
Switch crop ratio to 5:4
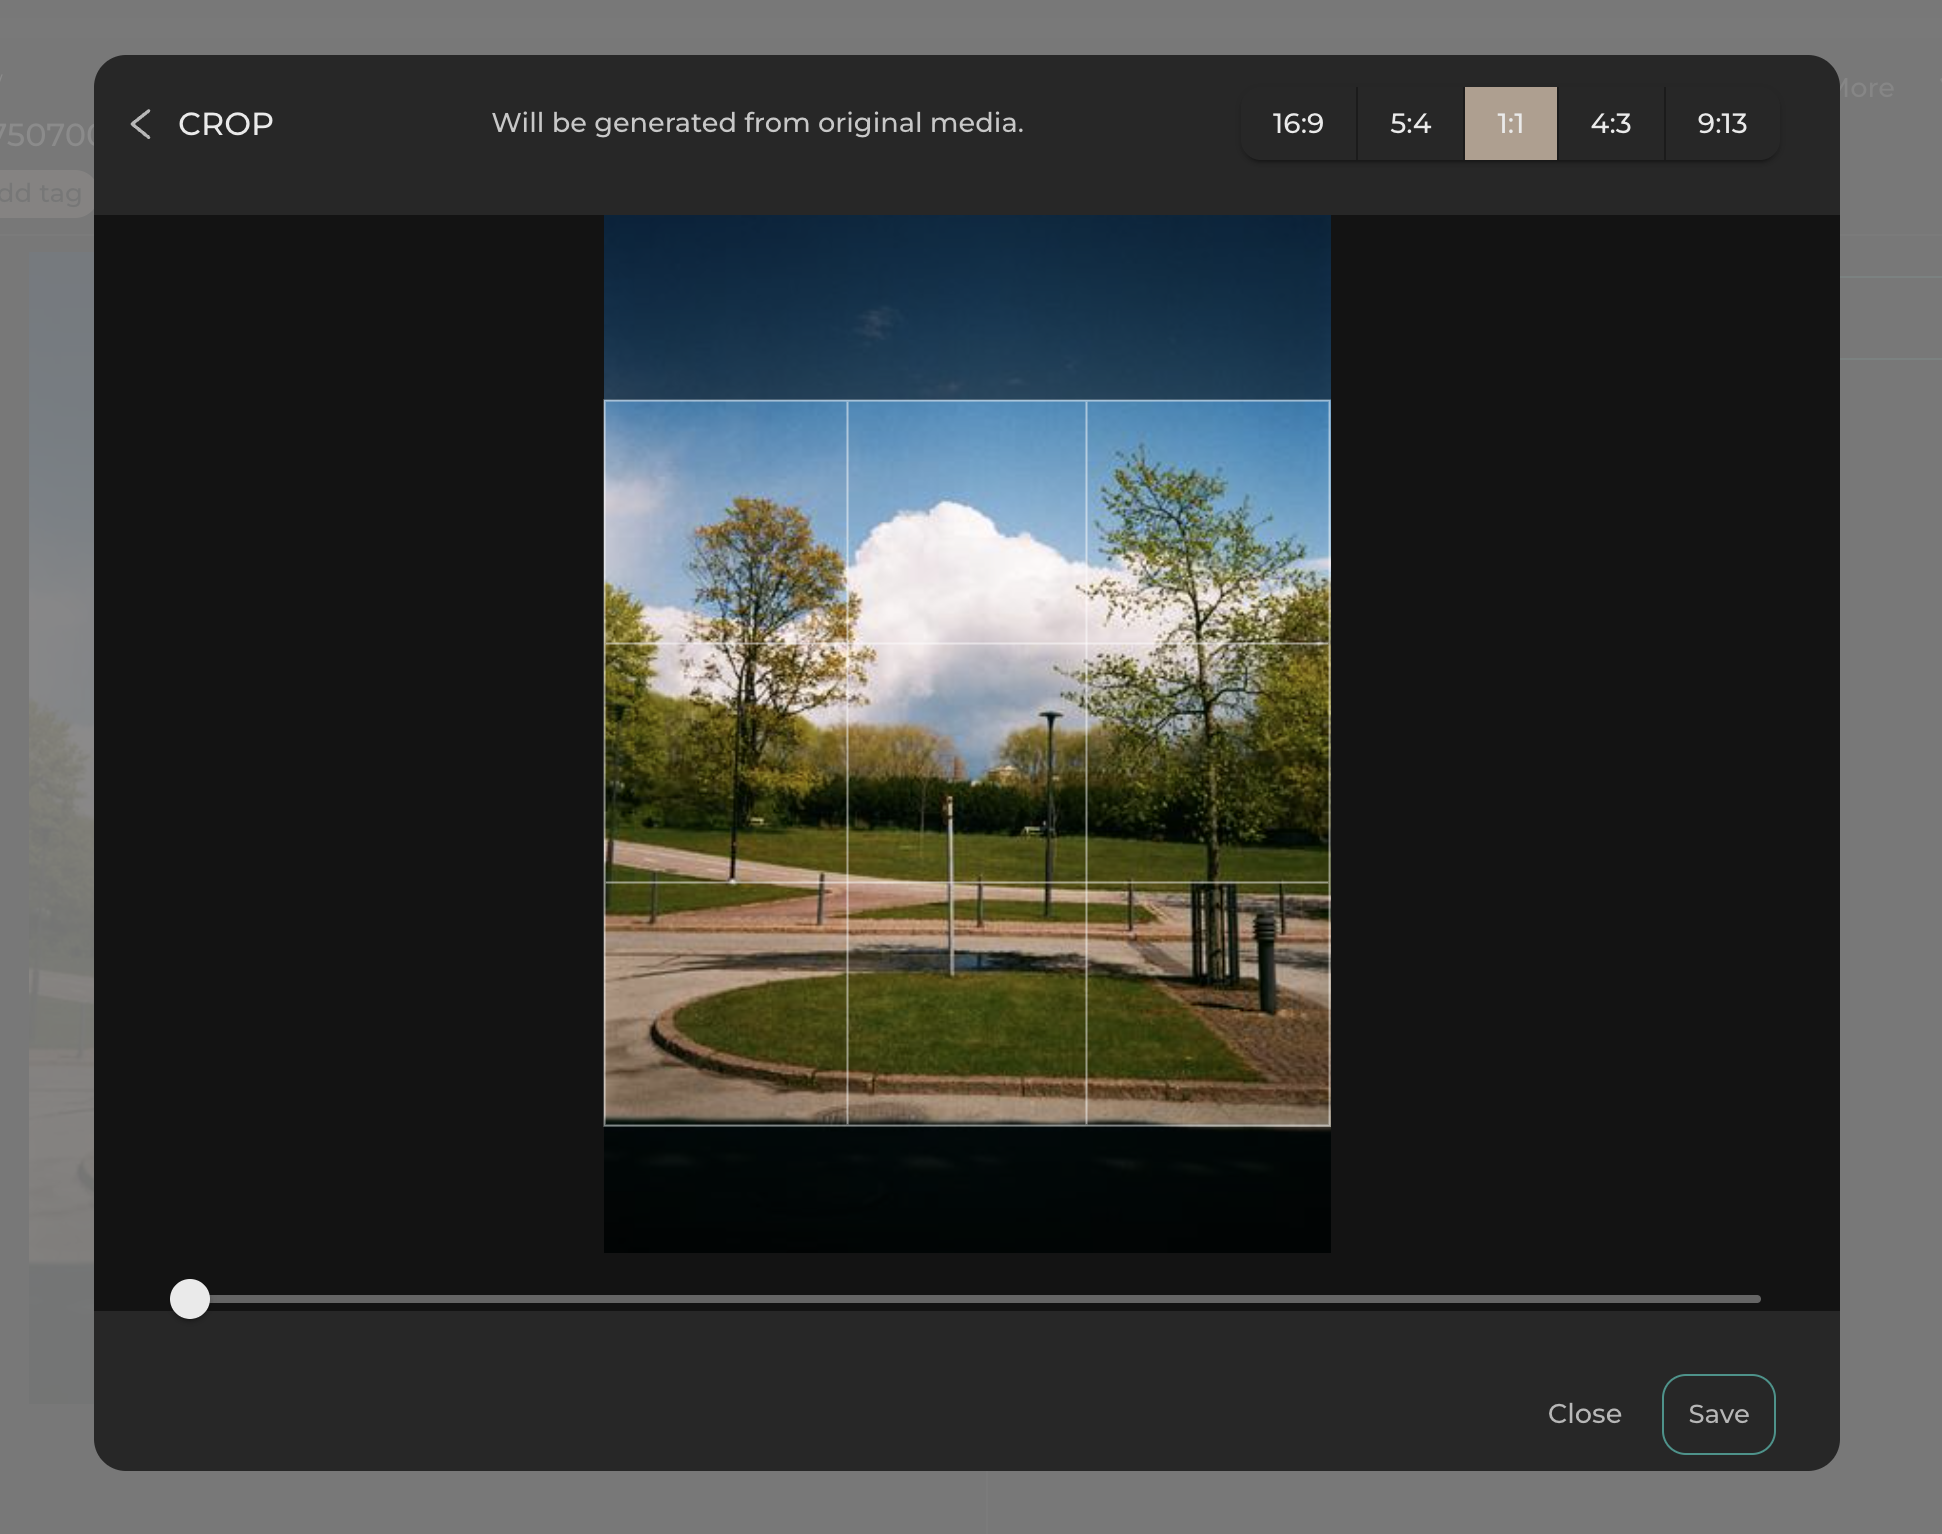pos(1409,124)
